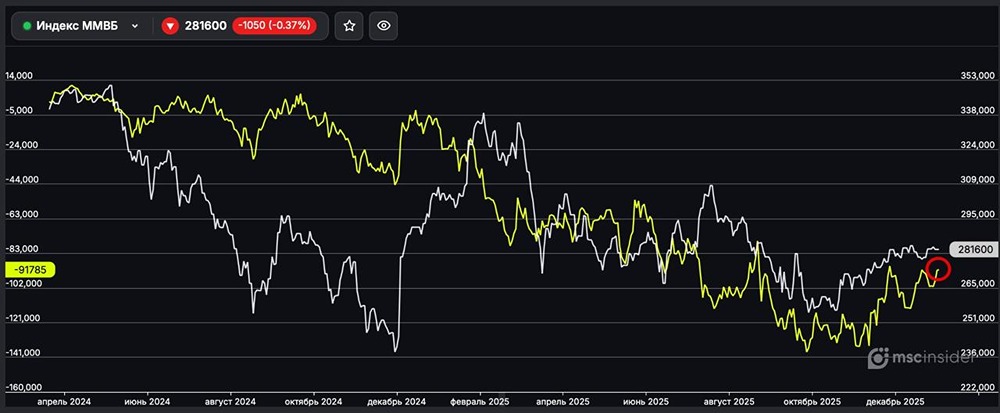Click the 265,000 right axis label
1000x413 pixels.
pyautogui.click(x=976, y=284)
